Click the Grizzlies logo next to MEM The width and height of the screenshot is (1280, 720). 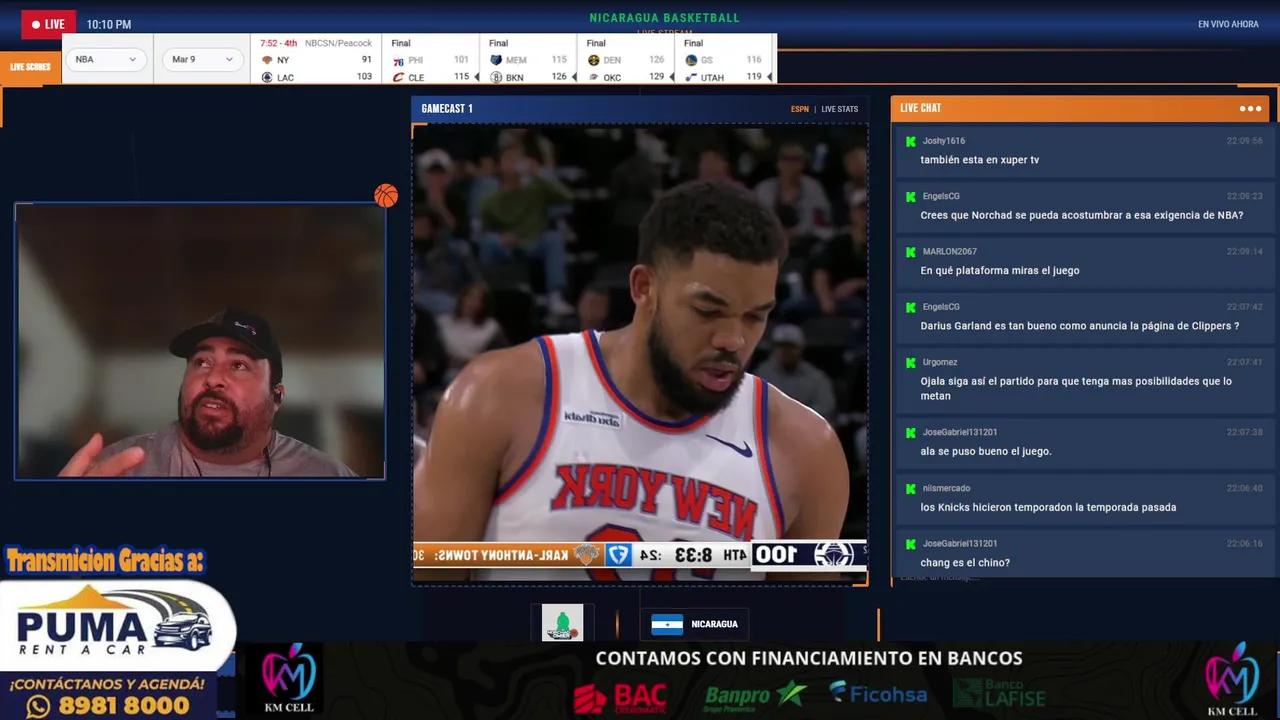(x=496, y=60)
